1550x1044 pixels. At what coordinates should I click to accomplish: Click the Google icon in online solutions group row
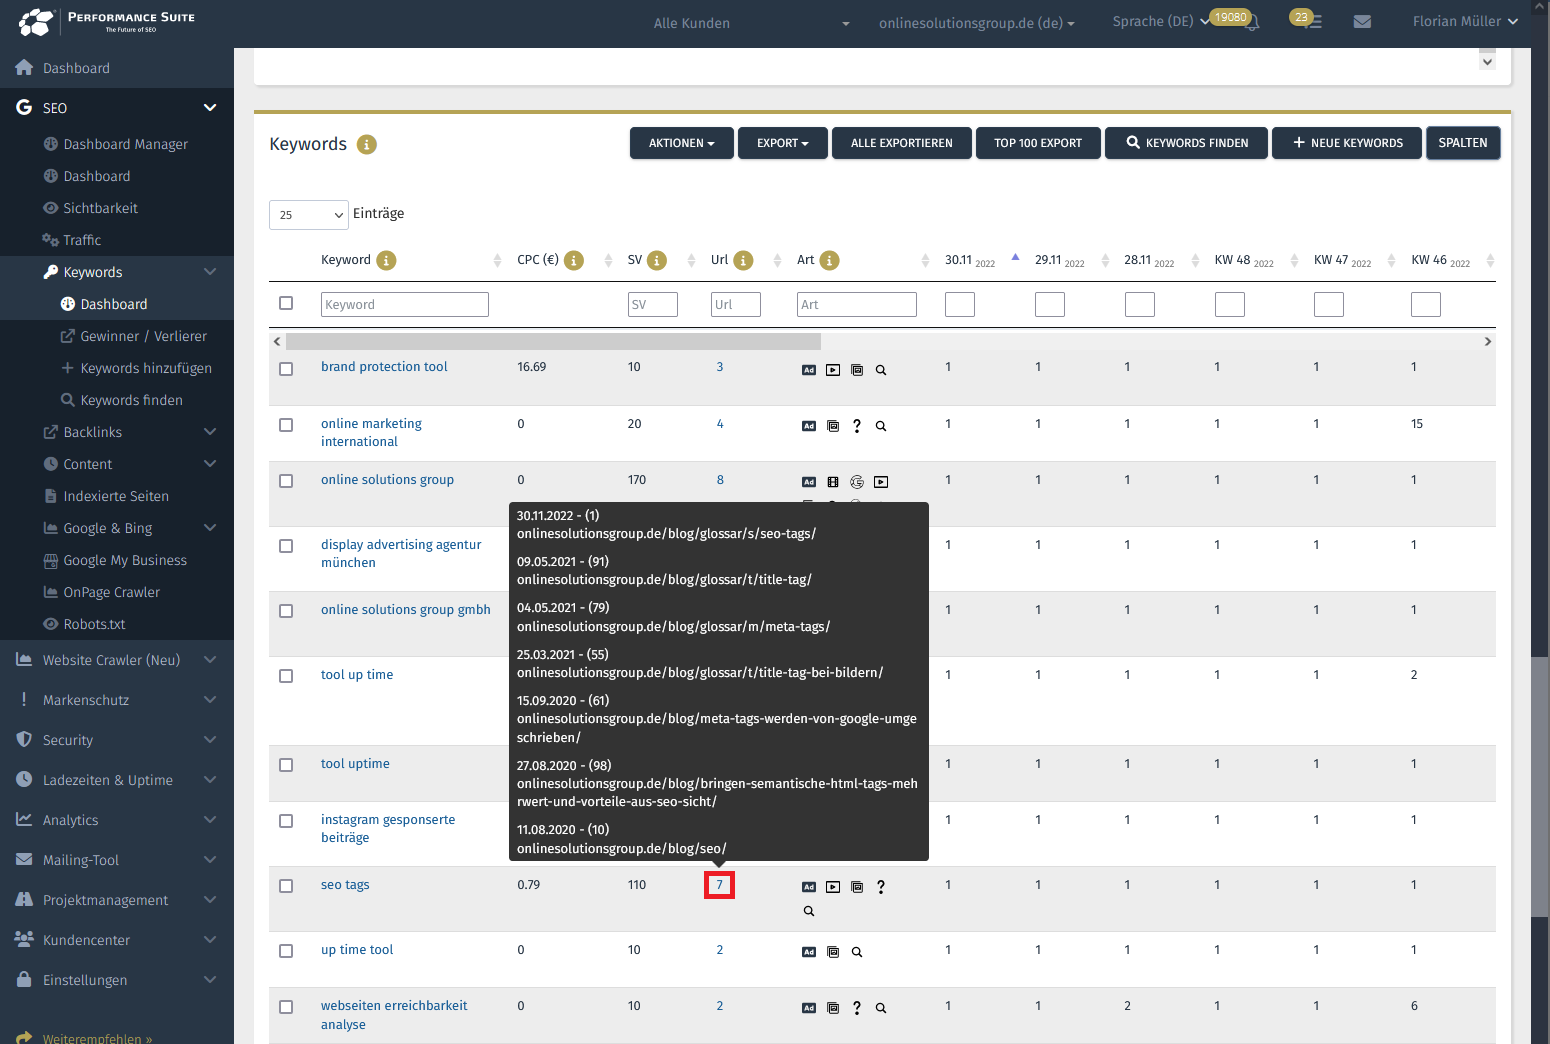[x=857, y=482]
